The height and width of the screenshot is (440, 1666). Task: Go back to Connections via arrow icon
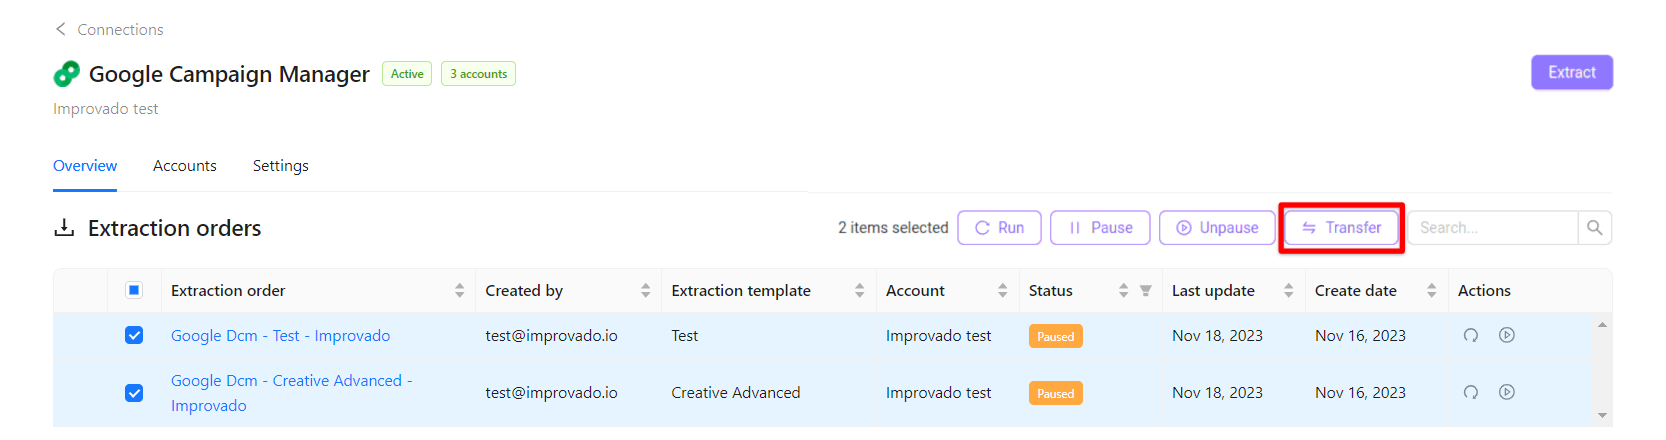(x=61, y=29)
